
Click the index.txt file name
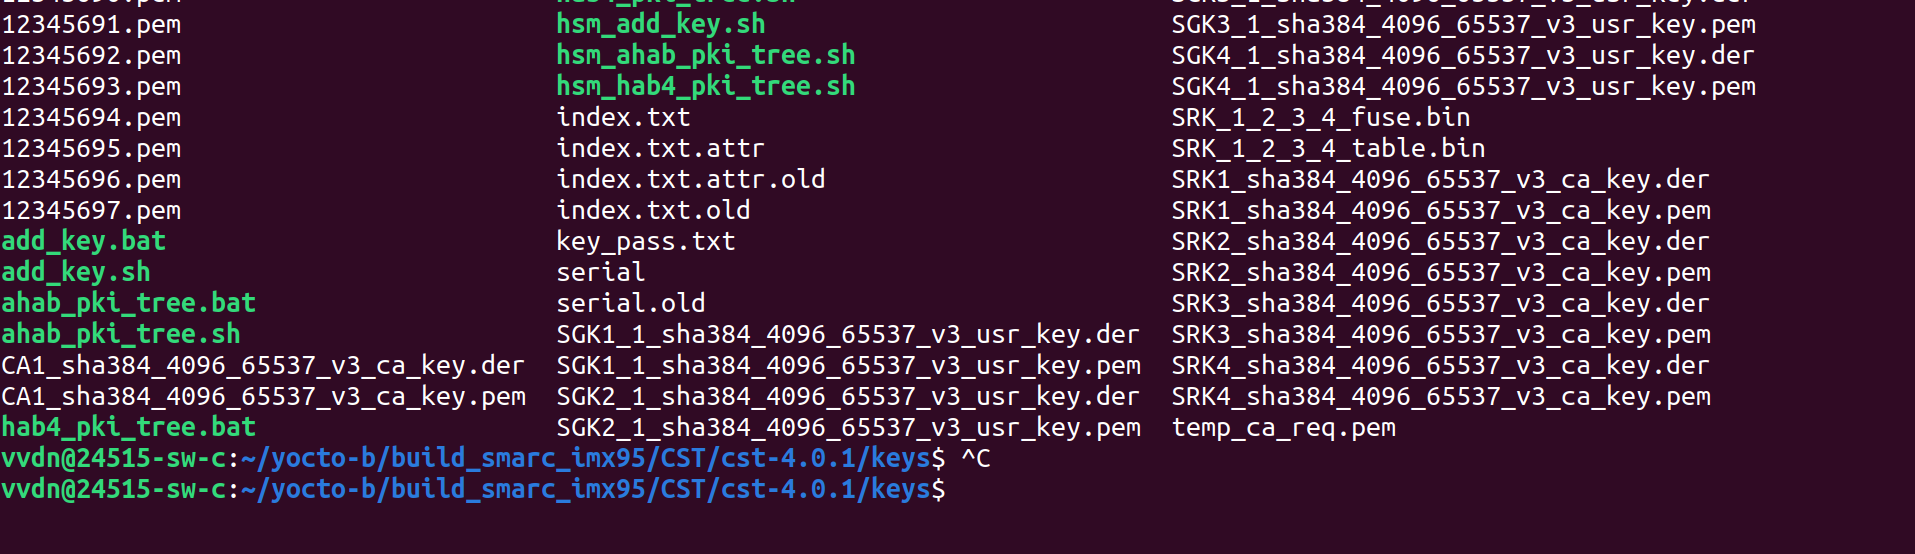pyautogui.click(x=623, y=117)
